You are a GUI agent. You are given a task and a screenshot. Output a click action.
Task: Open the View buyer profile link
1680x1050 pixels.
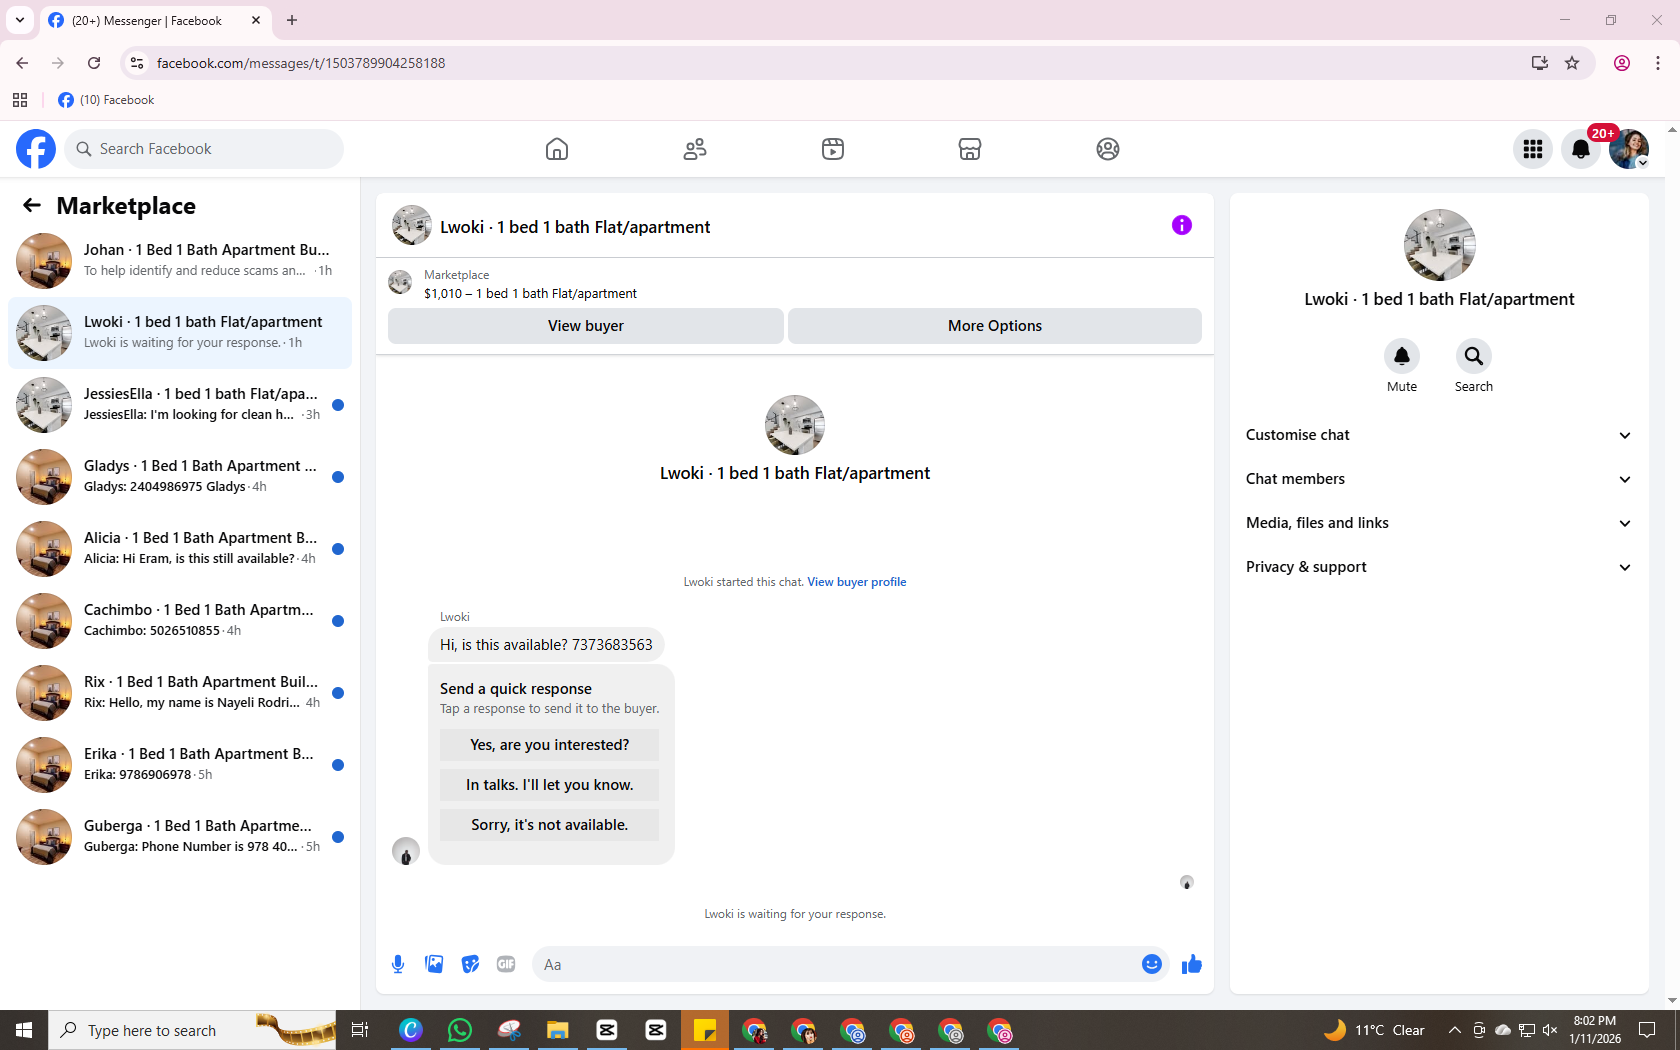pos(857,582)
